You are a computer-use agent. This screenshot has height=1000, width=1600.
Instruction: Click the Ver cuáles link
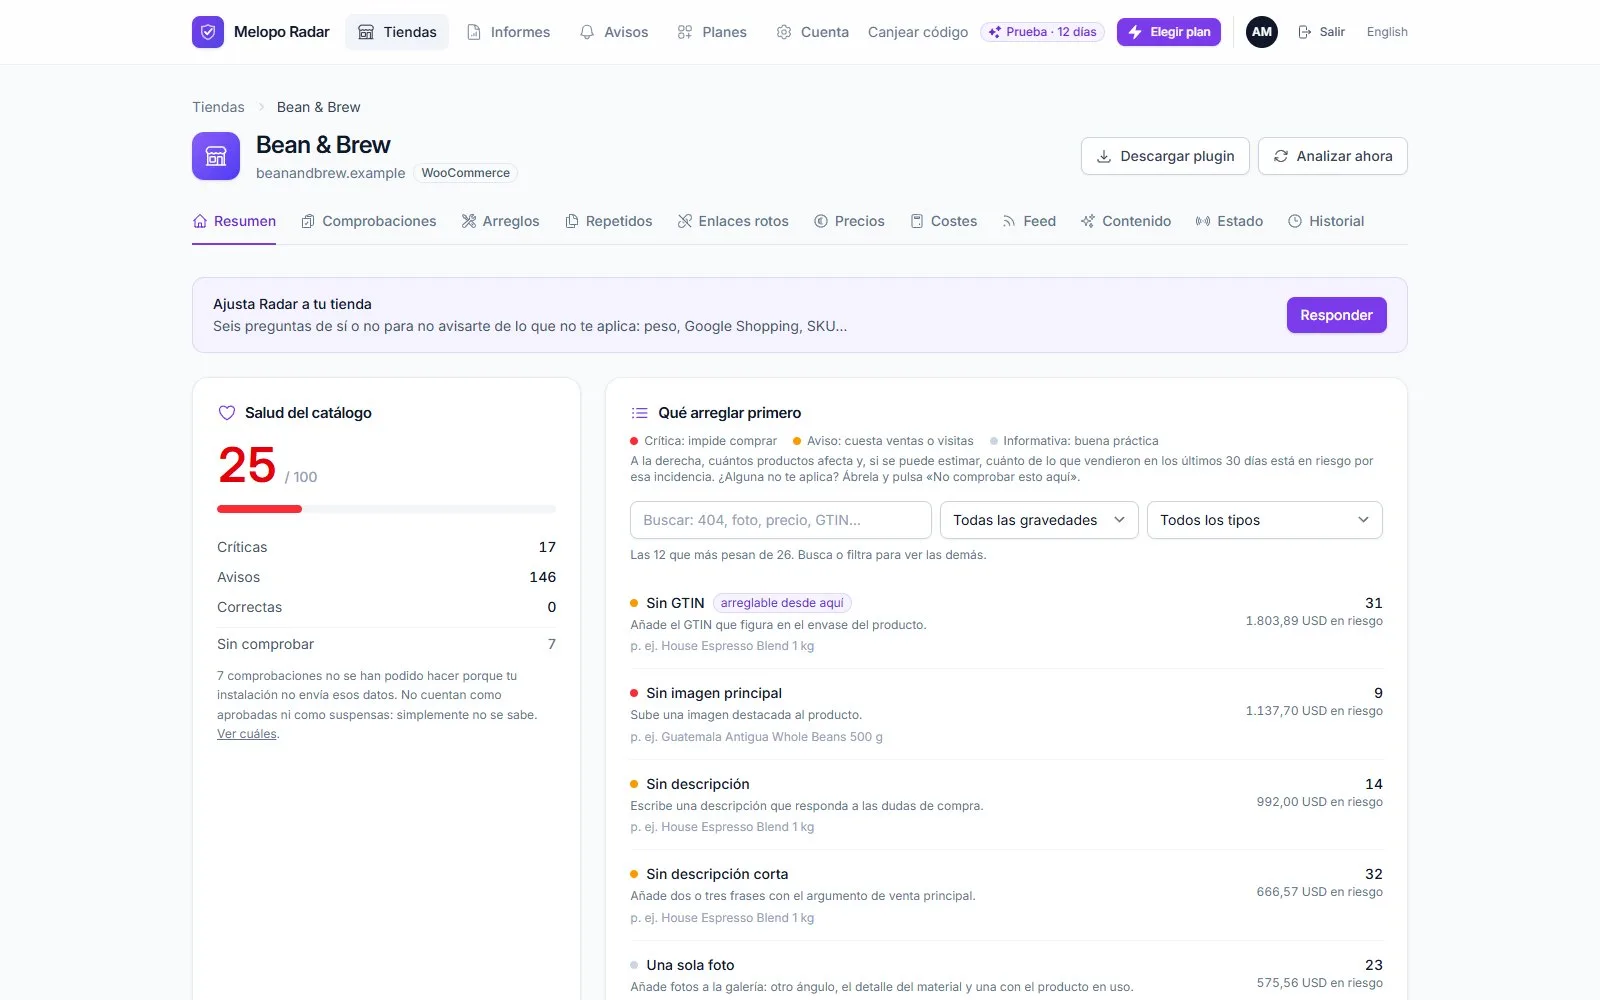pyautogui.click(x=246, y=734)
